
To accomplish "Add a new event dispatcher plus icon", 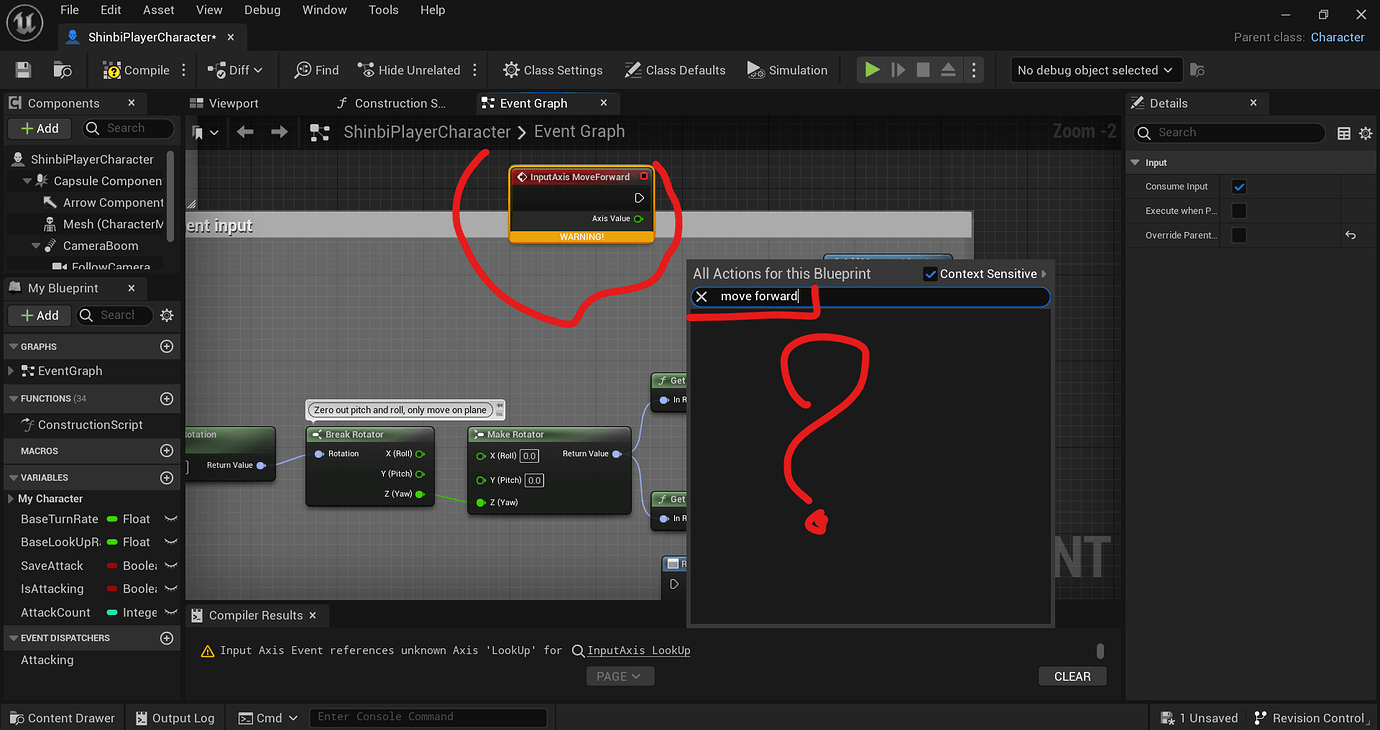I will [x=167, y=638].
